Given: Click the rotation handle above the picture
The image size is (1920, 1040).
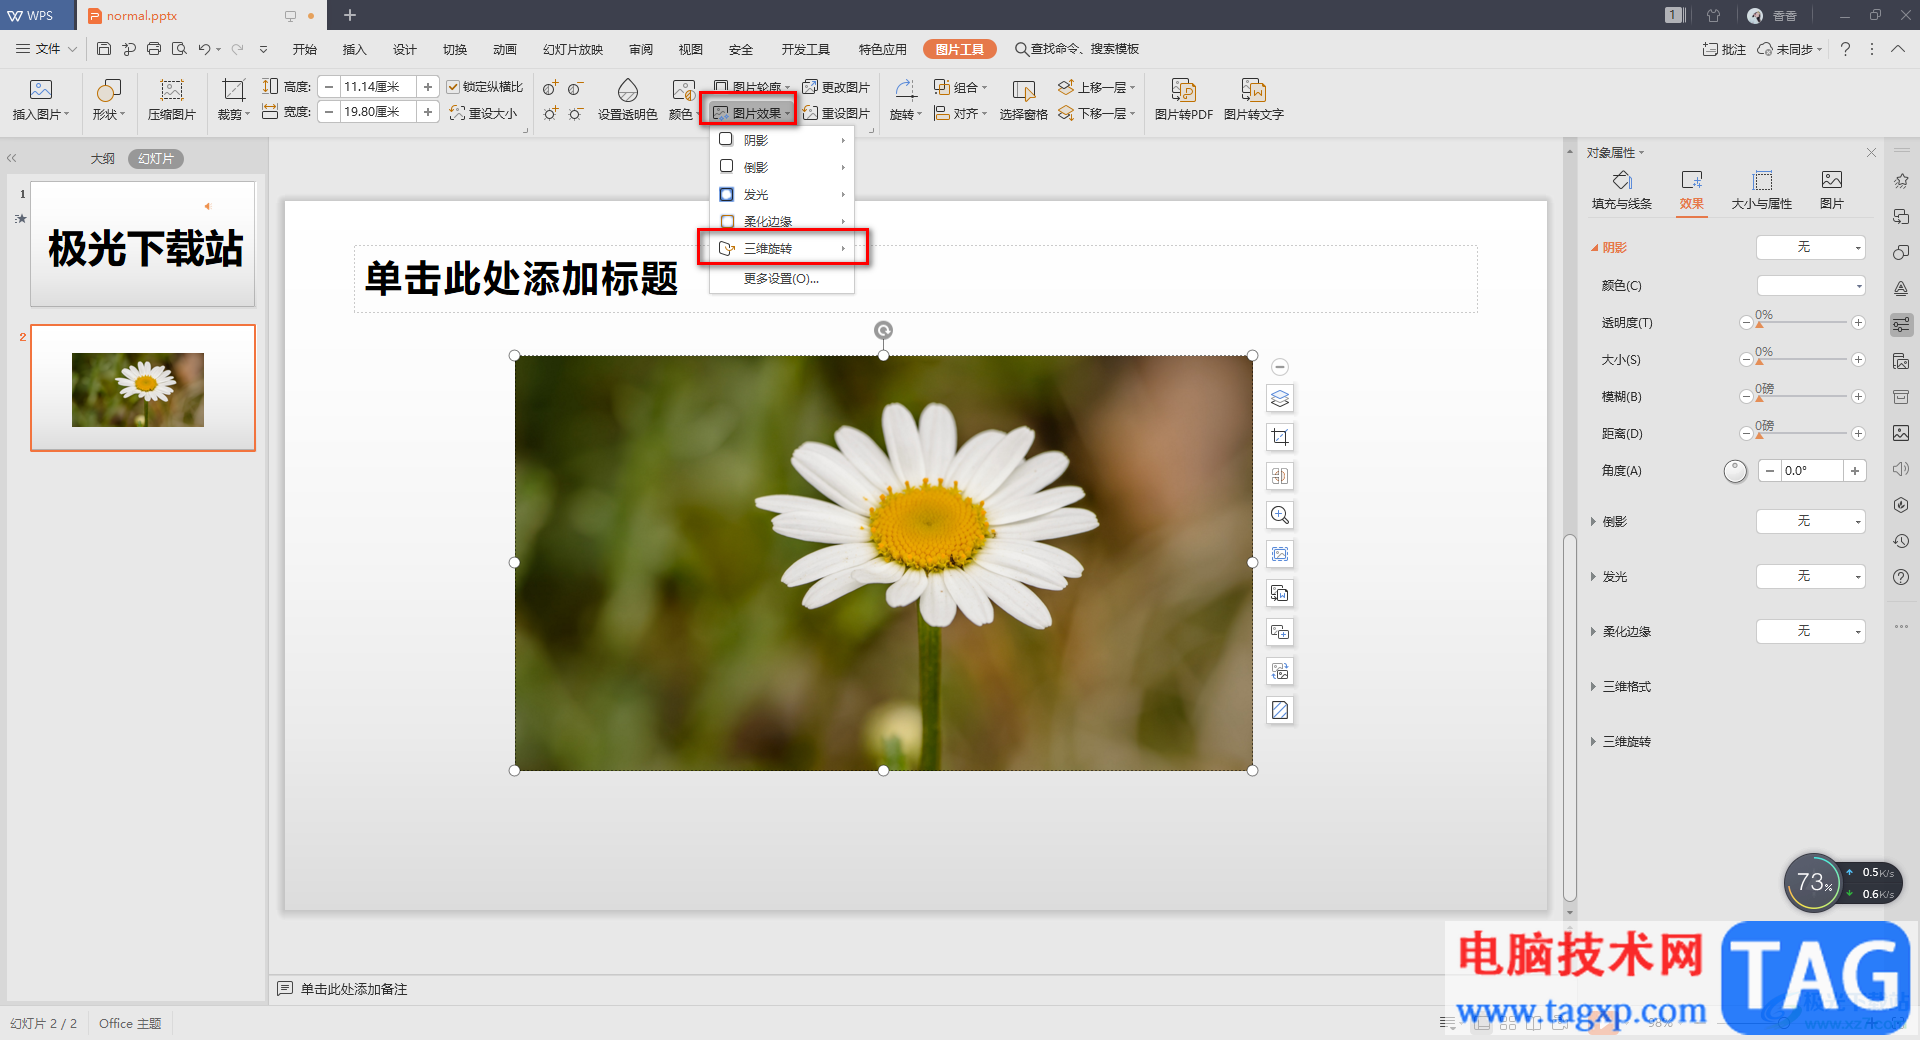Looking at the screenshot, I should [x=883, y=330].
